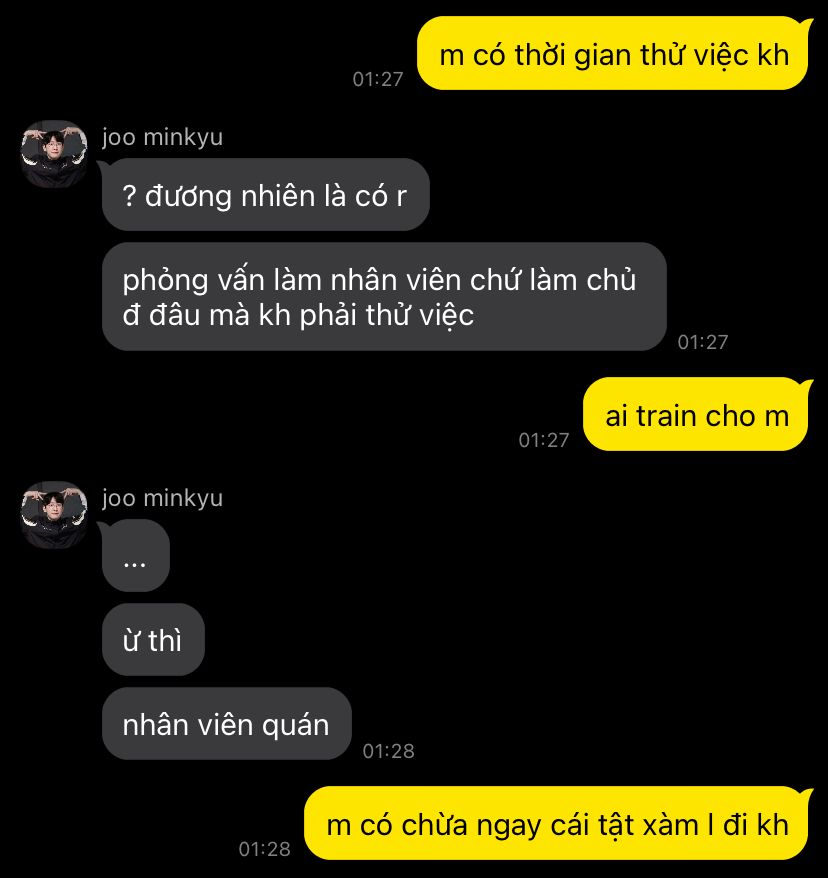Viewport: 828px width, 878px height.
Task: Select the 'ừ thì' message bubble
Action: pos(153,639)
